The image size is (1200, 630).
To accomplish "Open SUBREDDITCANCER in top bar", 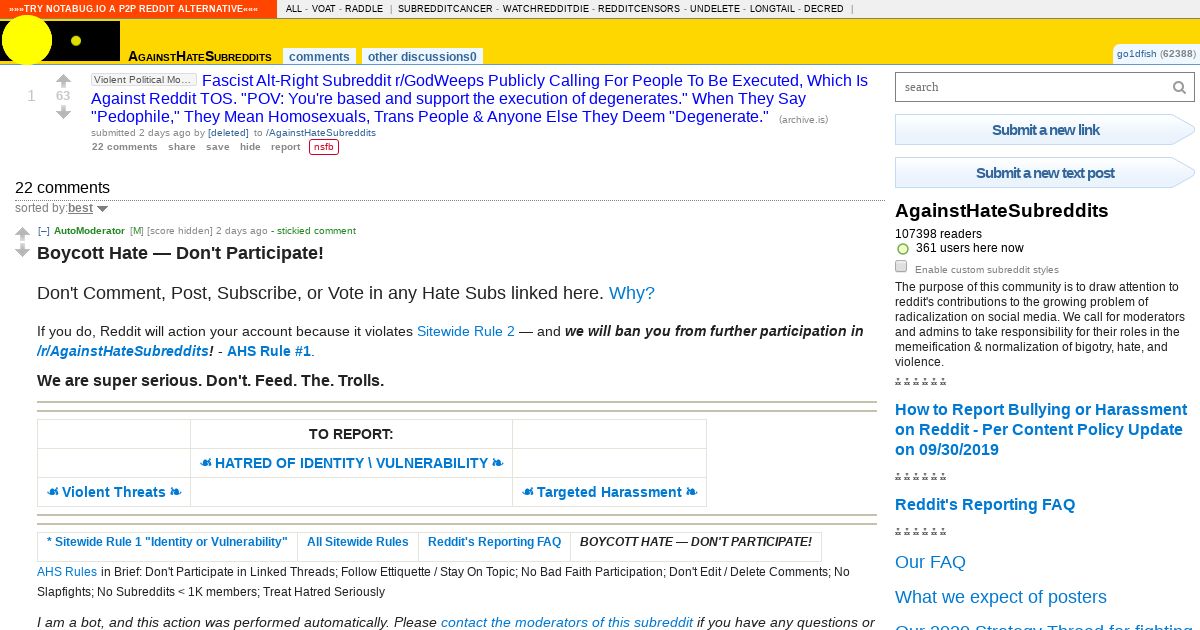I will tap(444, 9).
